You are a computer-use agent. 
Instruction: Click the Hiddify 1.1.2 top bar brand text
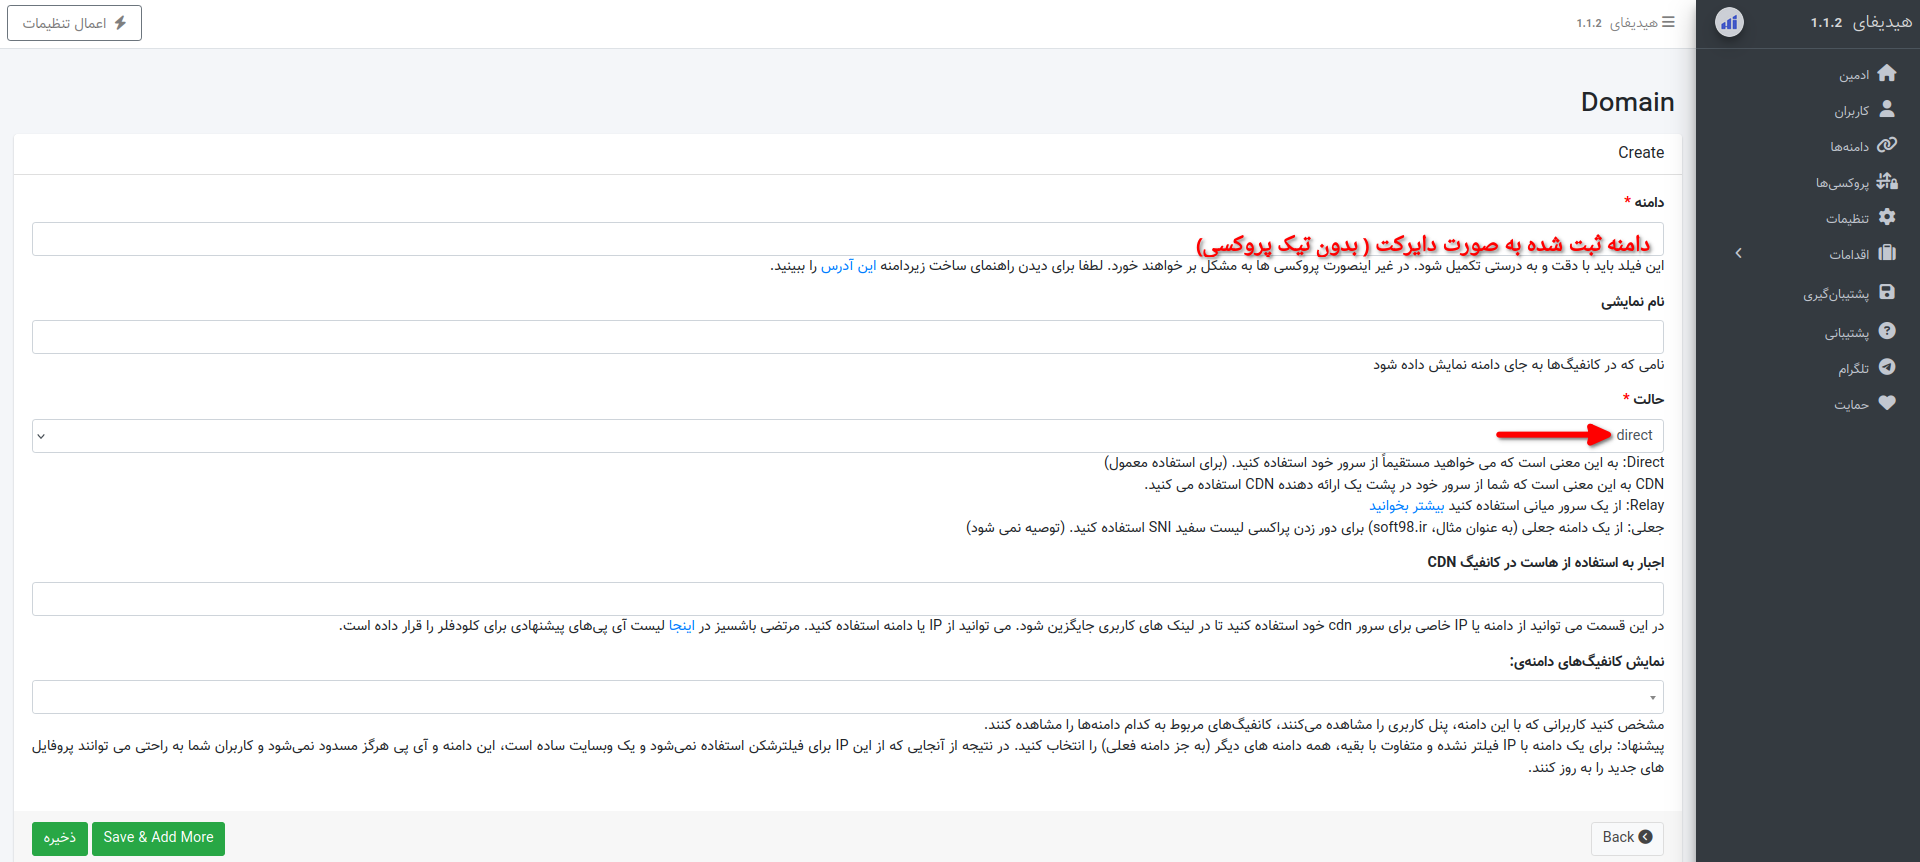(1617, 23)
